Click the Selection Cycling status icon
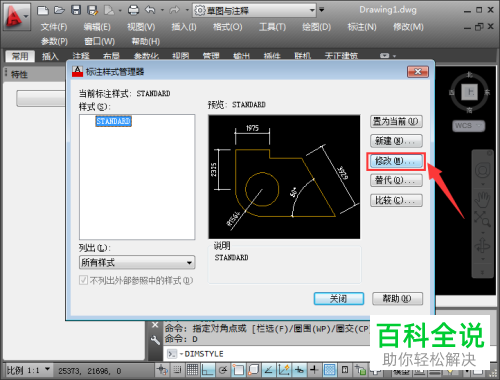The width and height of the screenshot is (500, 380). coord(360,370)
